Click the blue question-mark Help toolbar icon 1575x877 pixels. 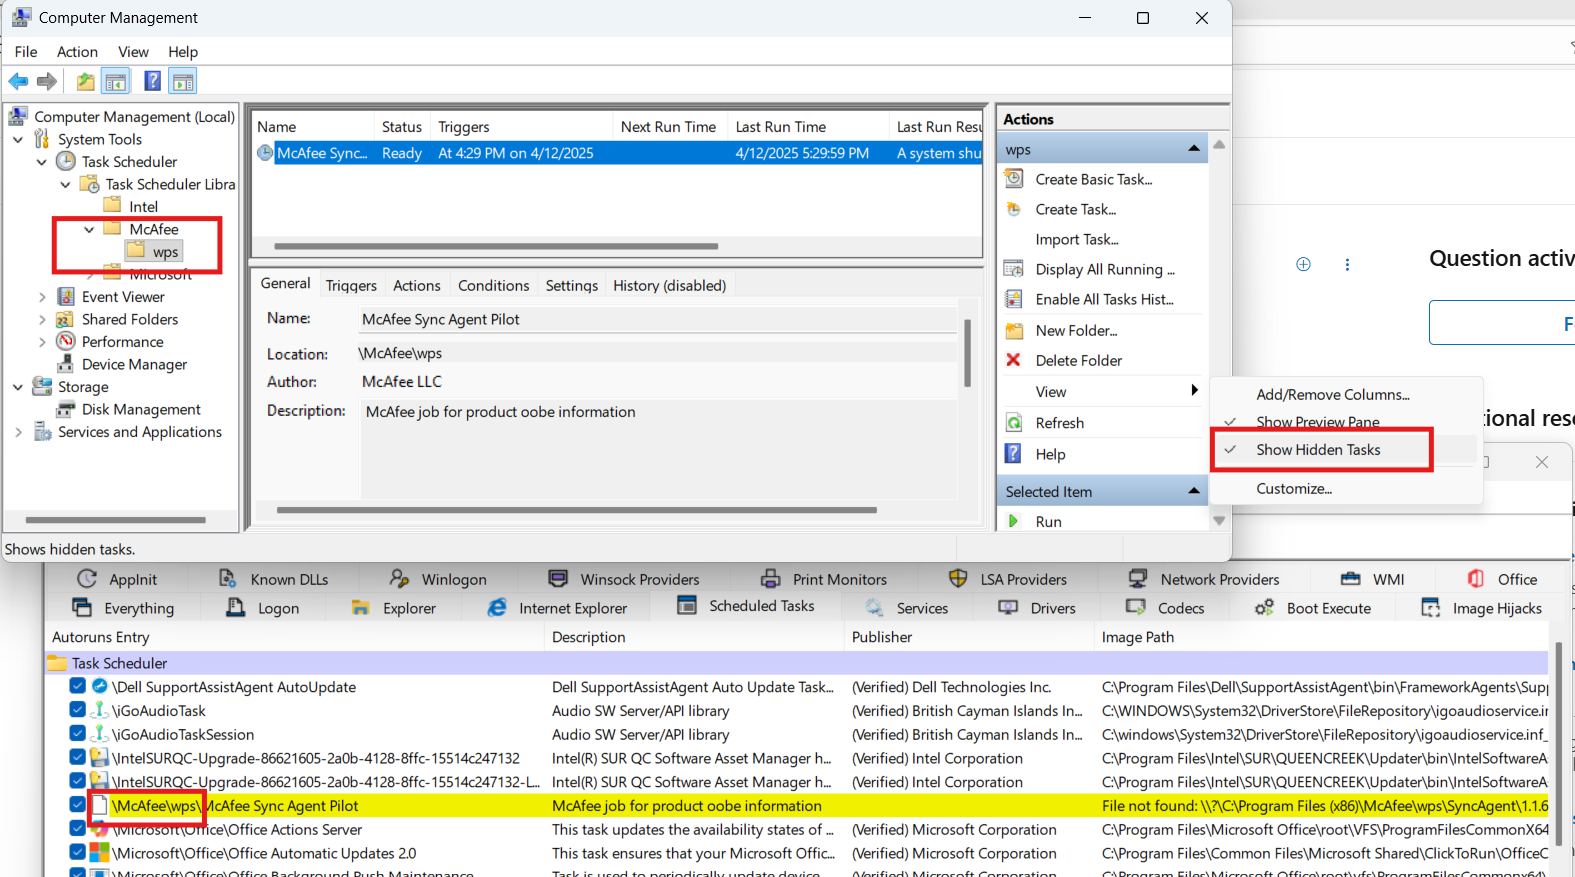152,81
